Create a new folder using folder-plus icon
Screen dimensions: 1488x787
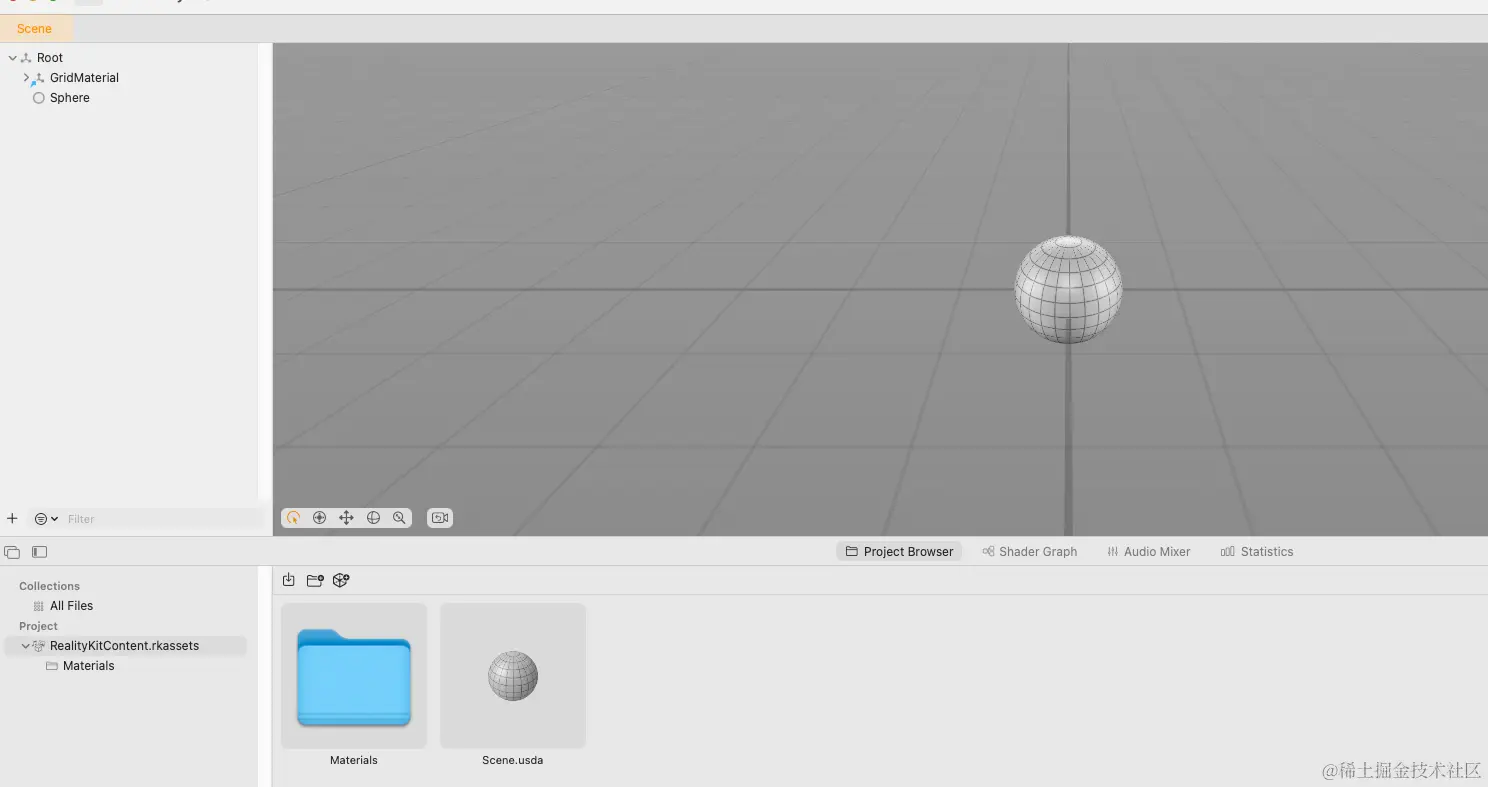point(315,580)
